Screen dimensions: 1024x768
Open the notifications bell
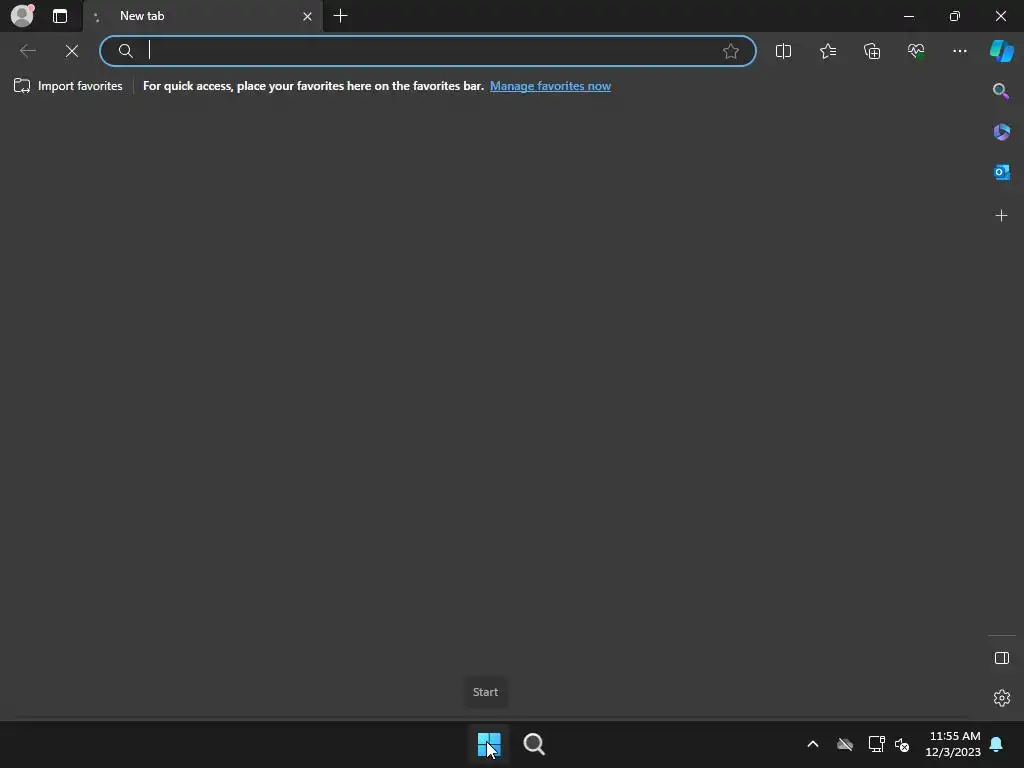(996, 744)
